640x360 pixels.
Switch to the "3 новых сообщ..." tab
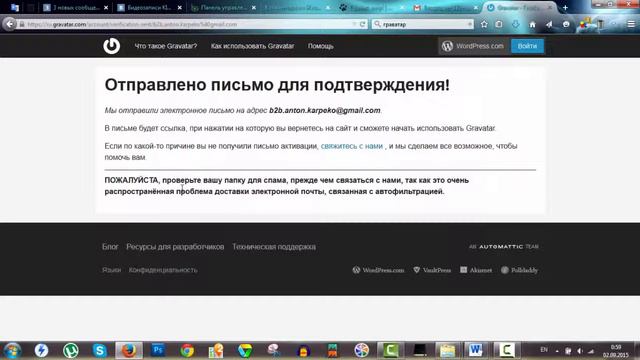tap(76, 7)
